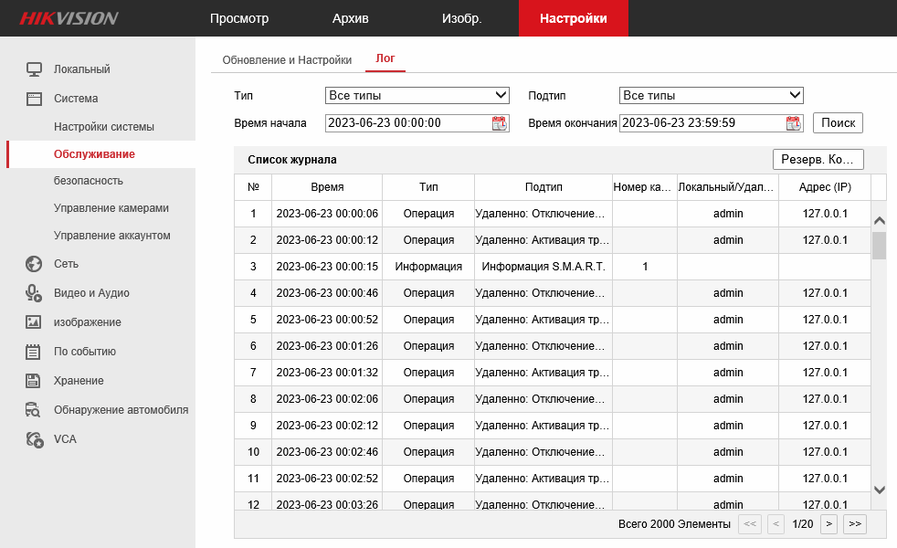Image resolution: width=897 pixels, height=548 pixels.
Task: Switch to Просмотр tab
Action: [239, 18]
